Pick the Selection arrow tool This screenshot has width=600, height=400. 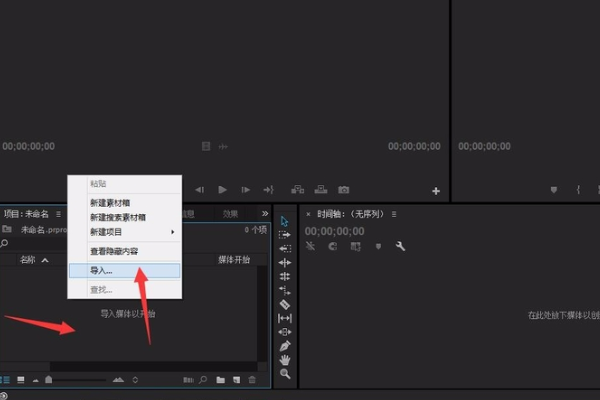(285, 221)
